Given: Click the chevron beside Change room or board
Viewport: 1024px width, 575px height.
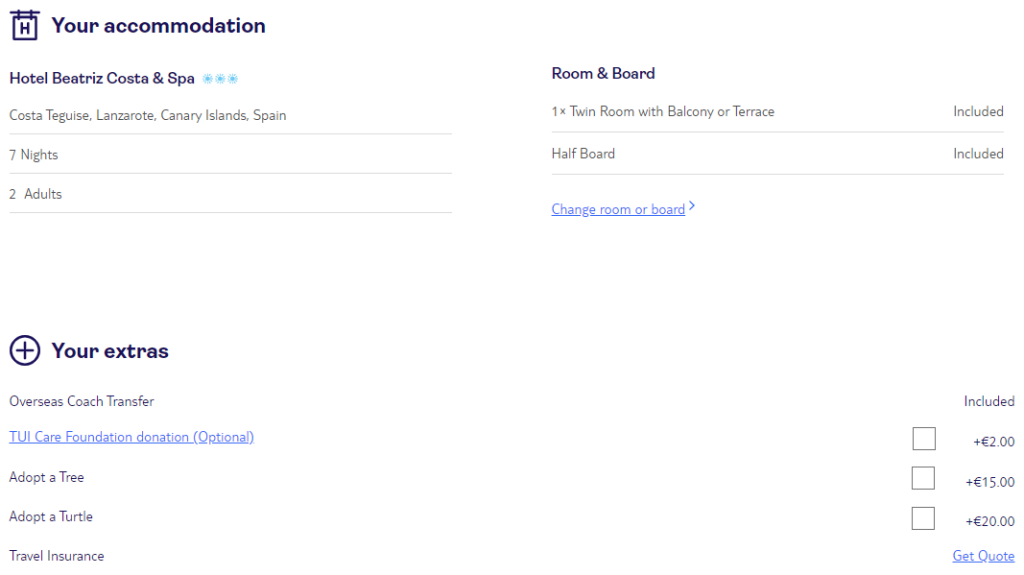Looking at the screenshot, I should pos(692,206).
